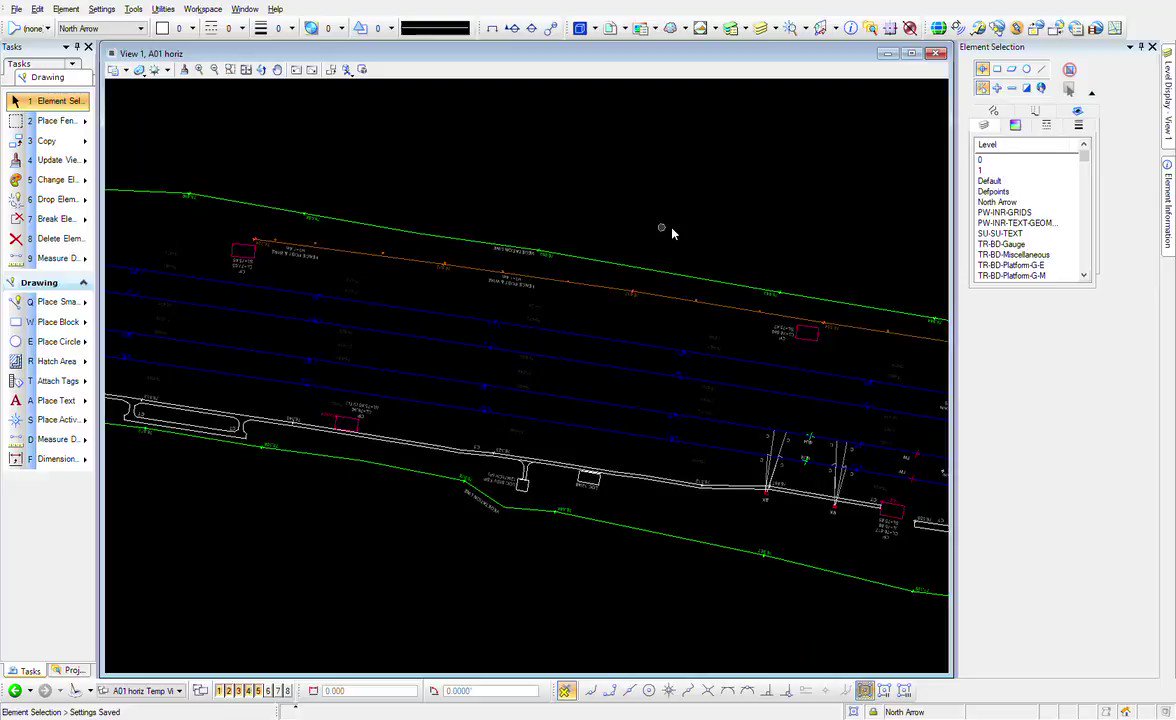The image size is (1176, 720).
Task: Toggle view number 8
Action: [x=287, y=691]
